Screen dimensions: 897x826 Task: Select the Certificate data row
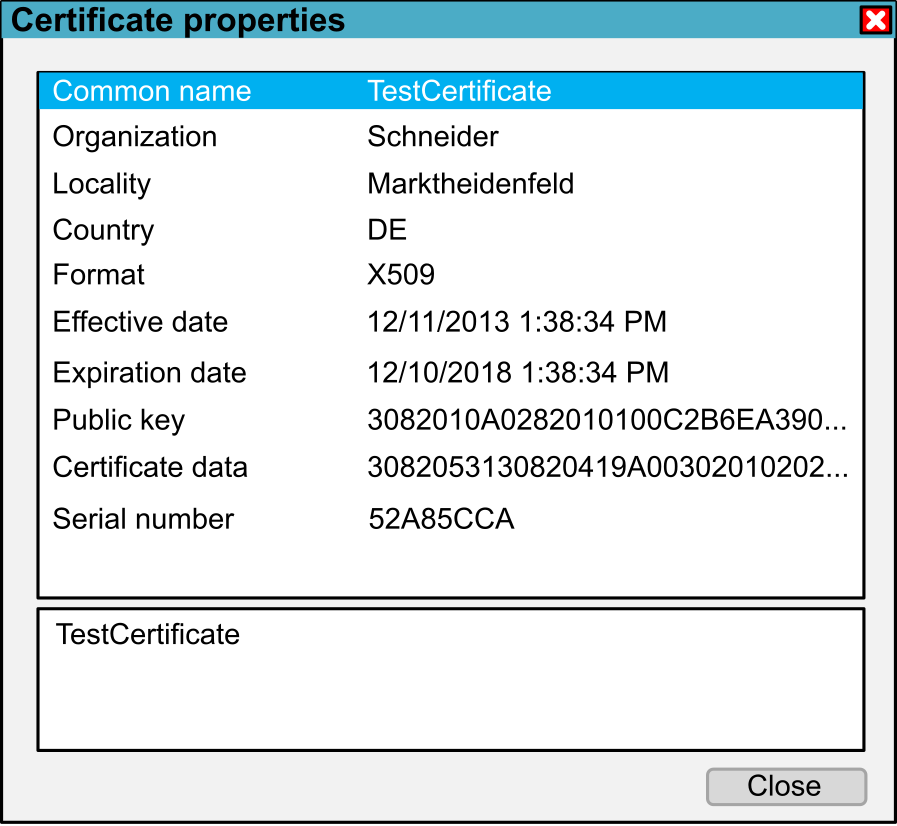[x=451, y=467]
